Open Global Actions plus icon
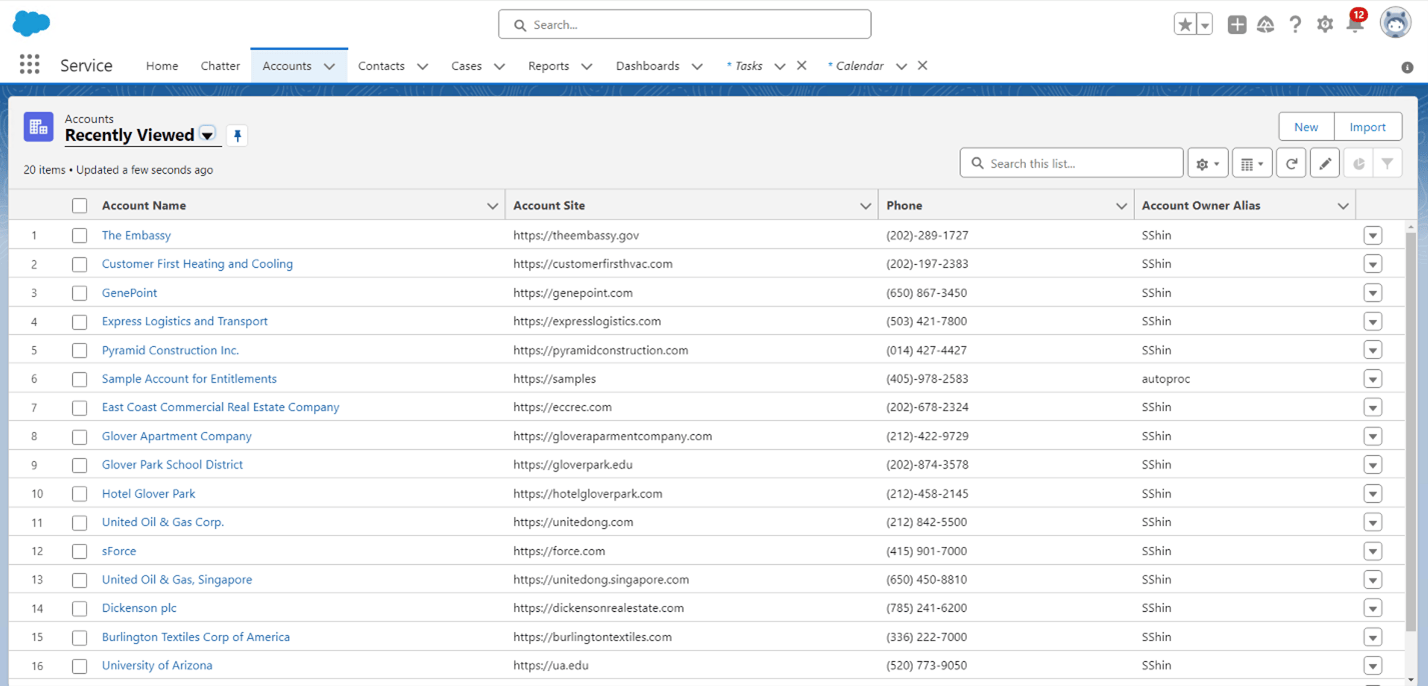 pos(1237,25)
